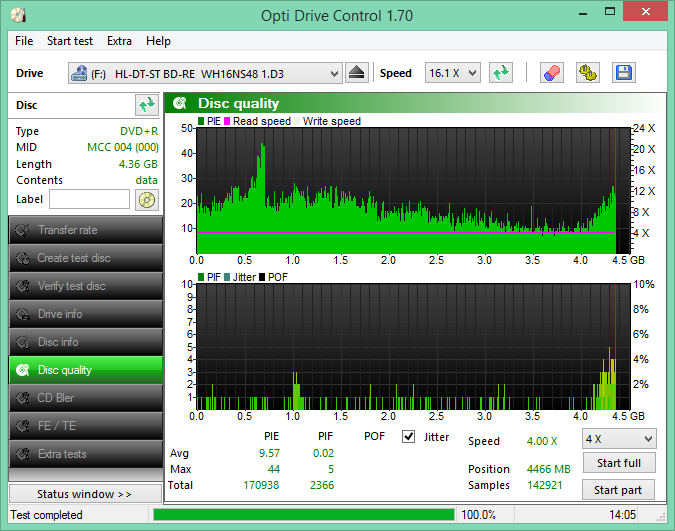Click the green progress bar at 100%
The width and height of the screenshot is (675, 531).
[304, 515]
